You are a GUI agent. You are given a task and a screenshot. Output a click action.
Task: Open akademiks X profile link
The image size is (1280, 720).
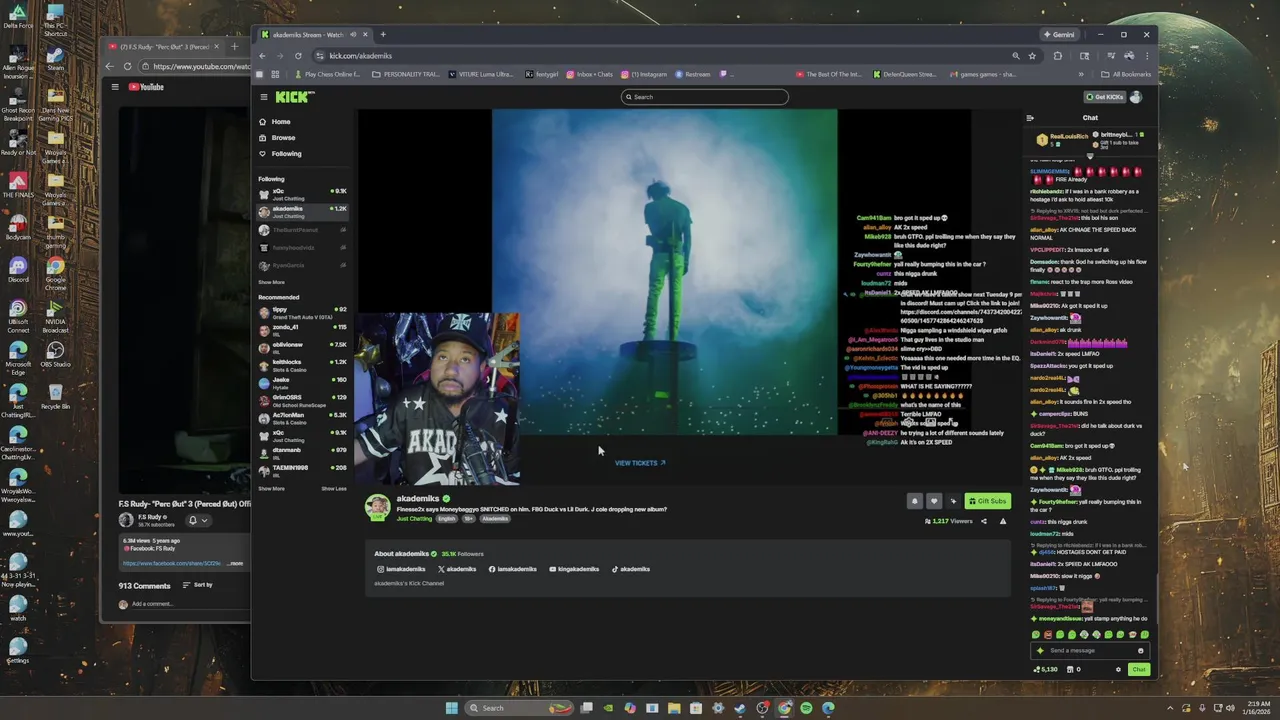pos(457,569)
